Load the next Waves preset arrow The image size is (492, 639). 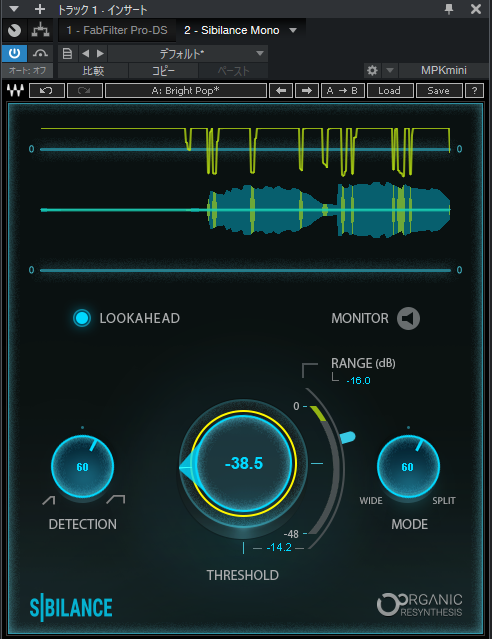point(307,90)
